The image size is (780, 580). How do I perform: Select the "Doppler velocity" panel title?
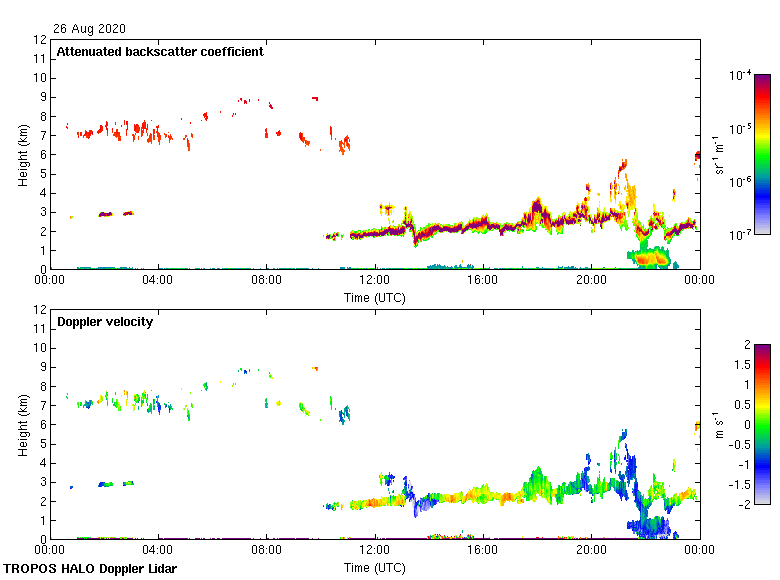click(104, 322)
